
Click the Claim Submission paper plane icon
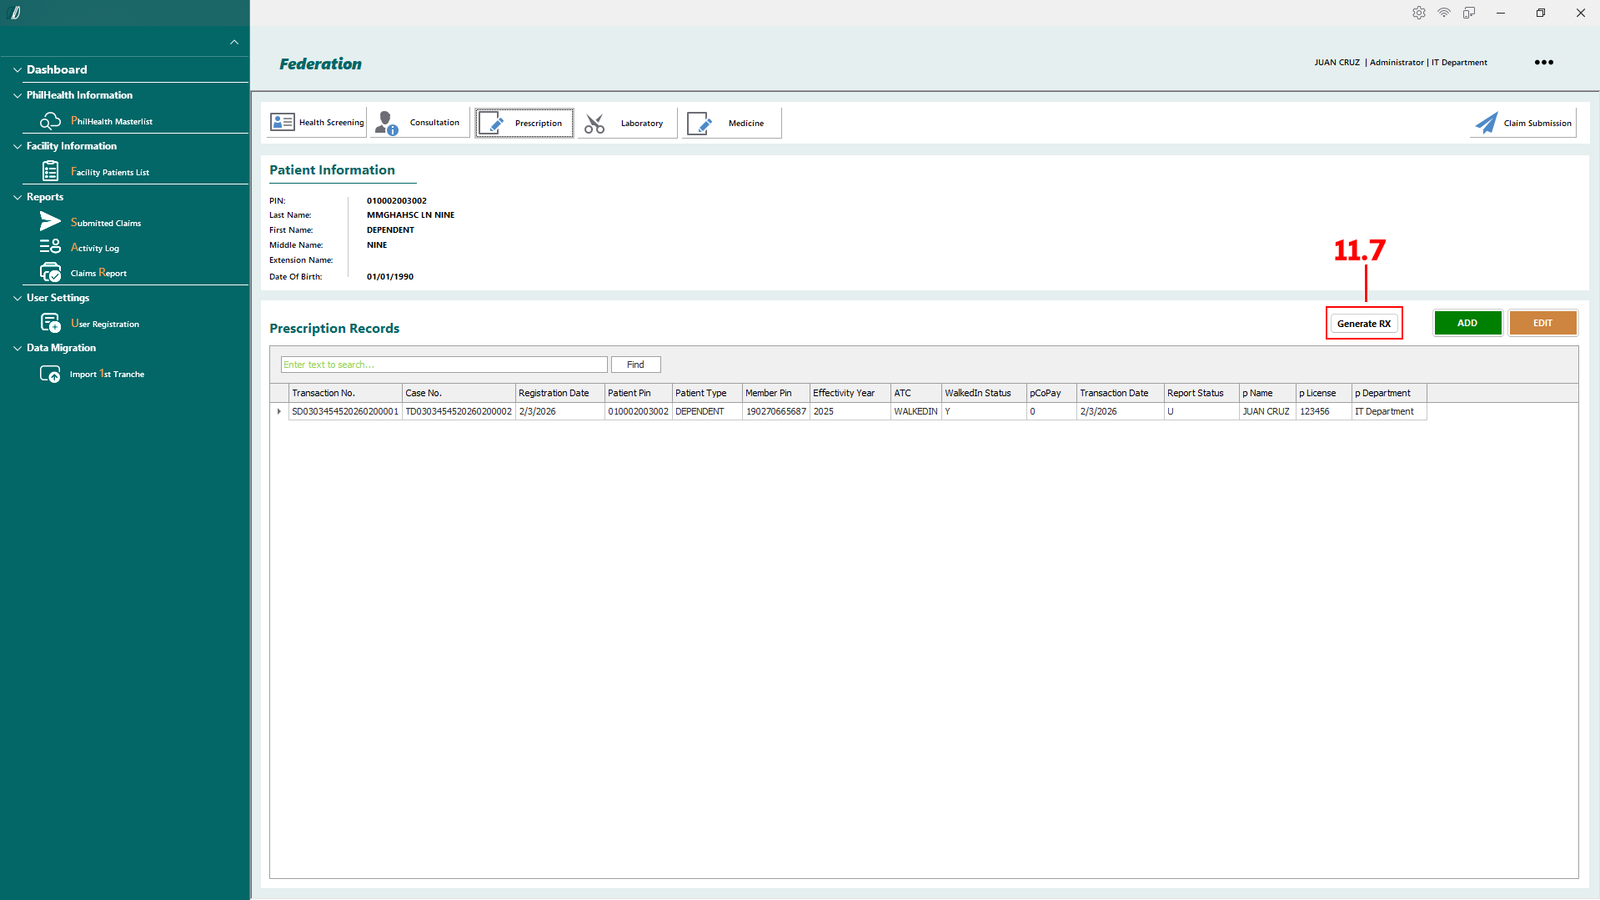click(x=1487, y=123)
